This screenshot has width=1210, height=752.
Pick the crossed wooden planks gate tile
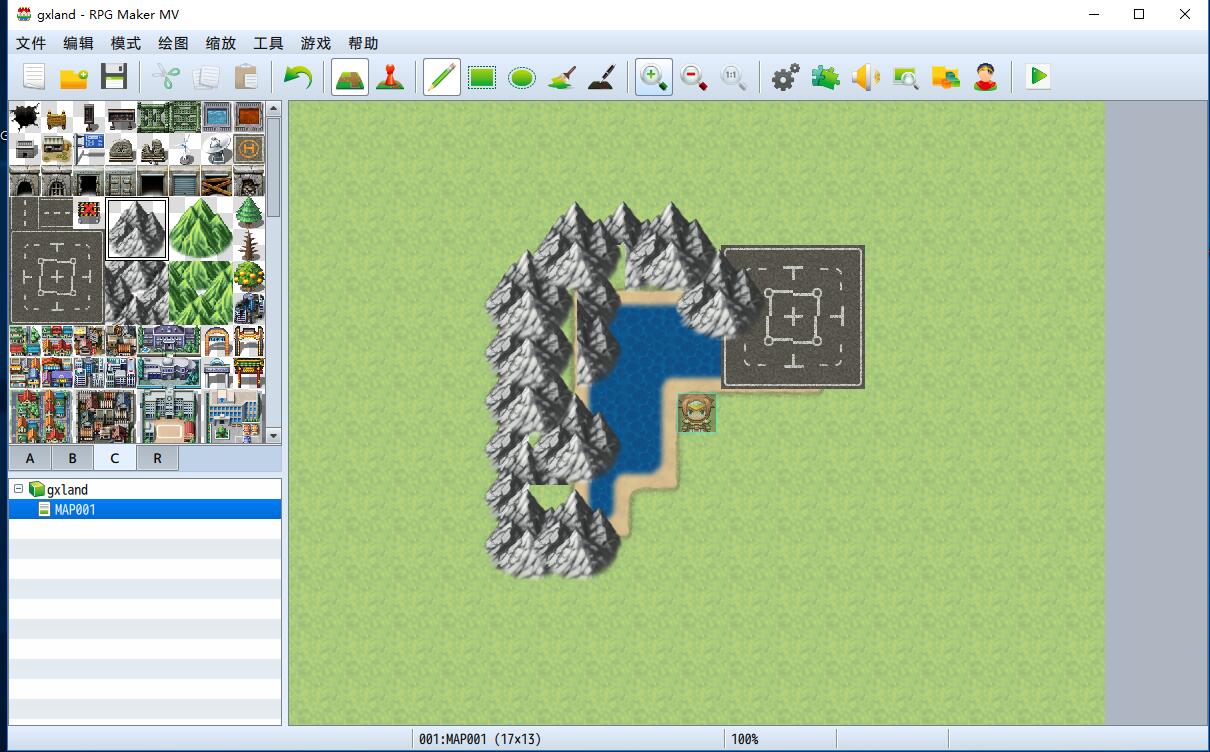217,181
